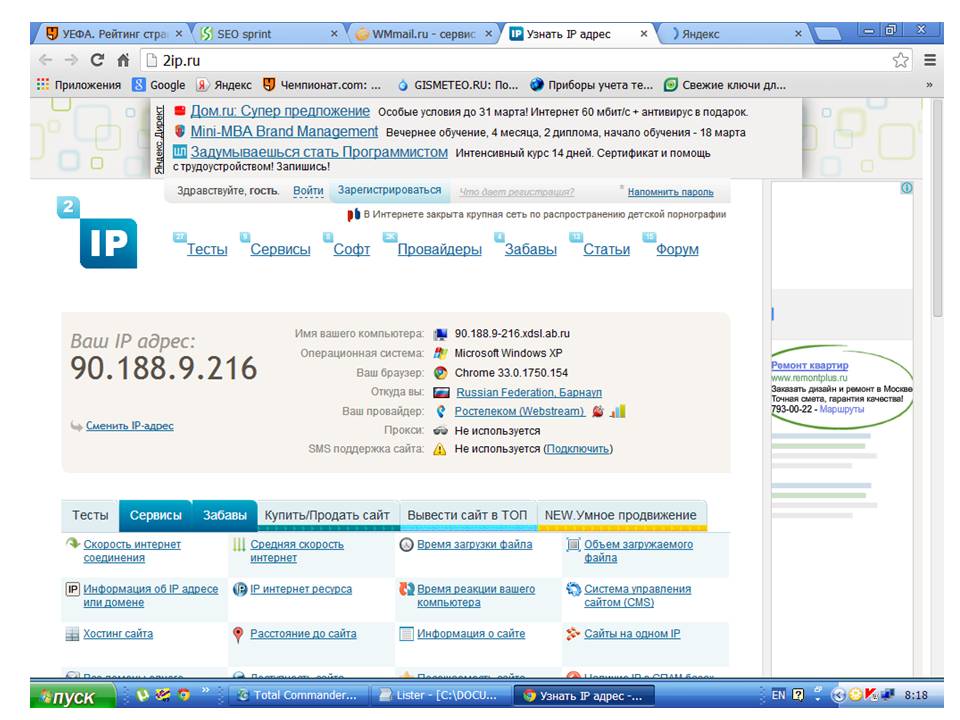Click the icon beside Система управления сайтом

[573, 589]
